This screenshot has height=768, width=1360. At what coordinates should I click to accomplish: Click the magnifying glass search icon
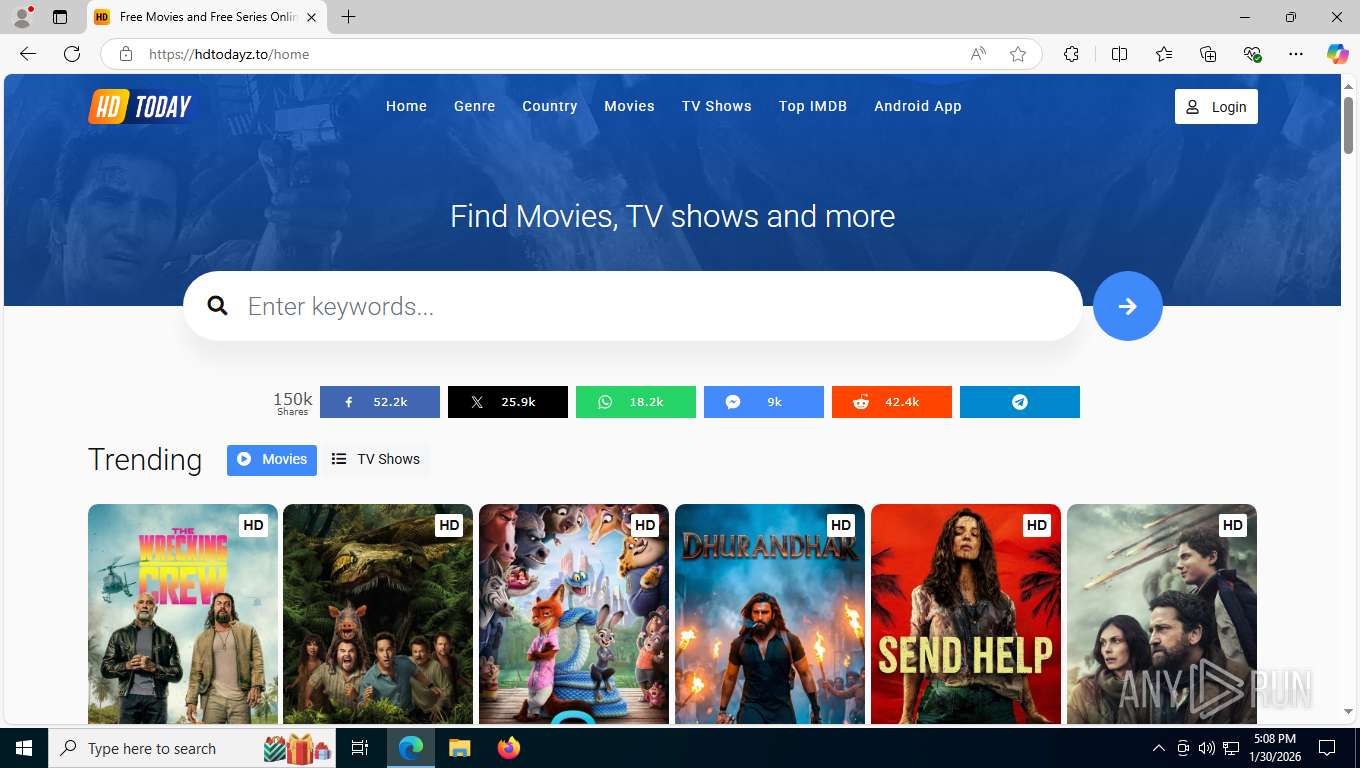click(x=218, y=306)
